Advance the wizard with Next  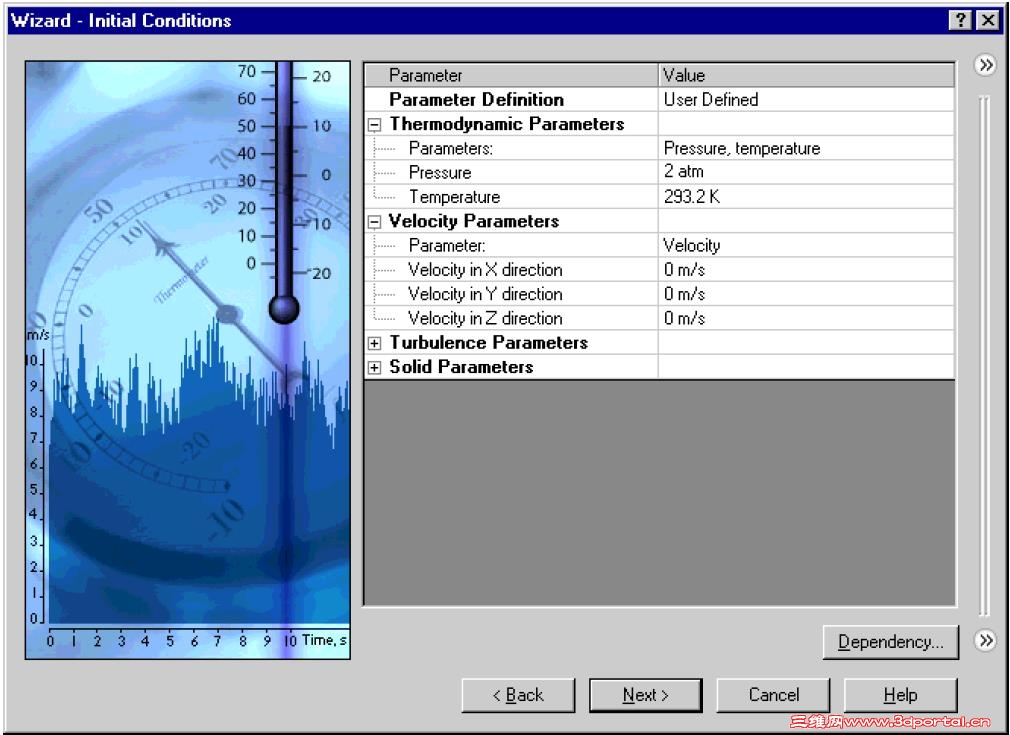645,694
